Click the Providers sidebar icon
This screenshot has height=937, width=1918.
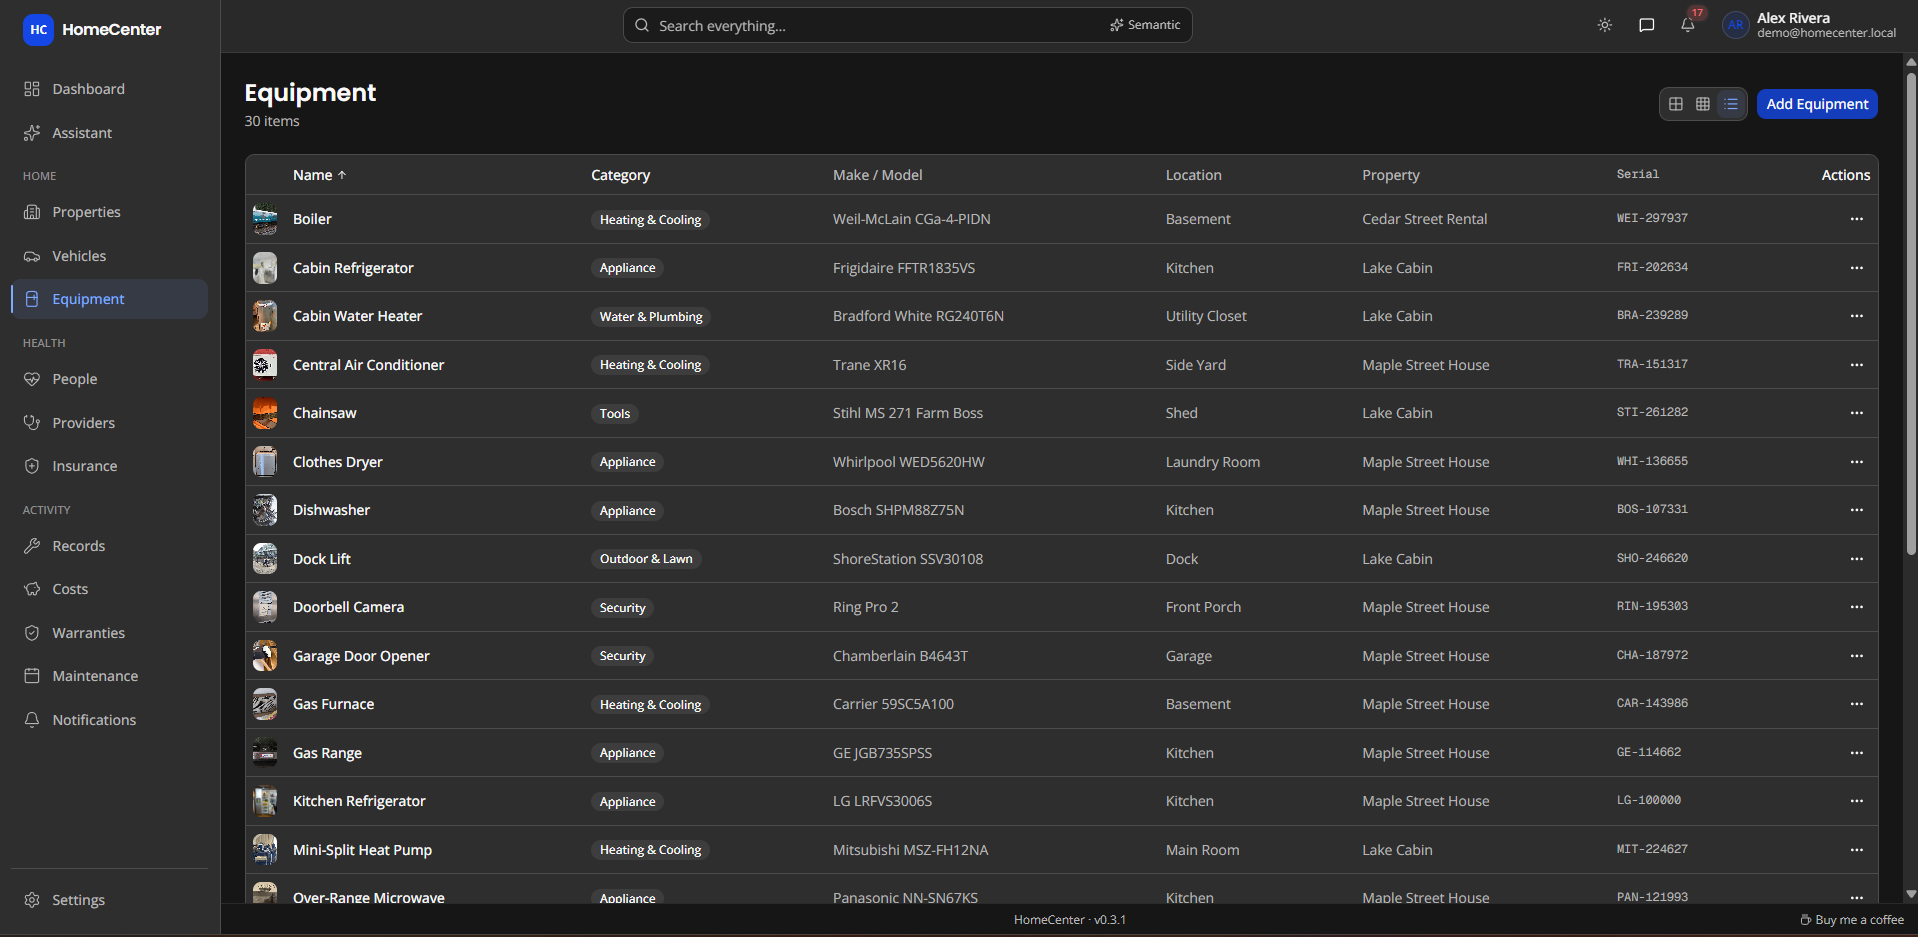tap(32, 423)
